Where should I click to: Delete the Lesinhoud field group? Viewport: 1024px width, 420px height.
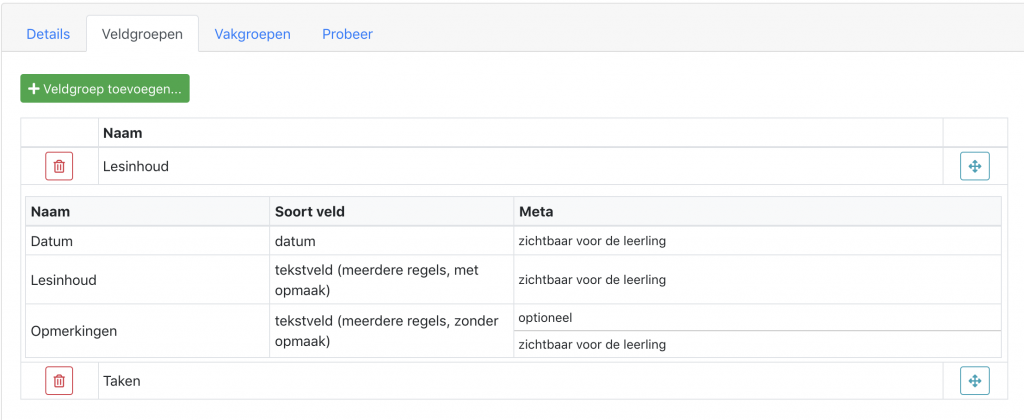[x=59, y=166]
